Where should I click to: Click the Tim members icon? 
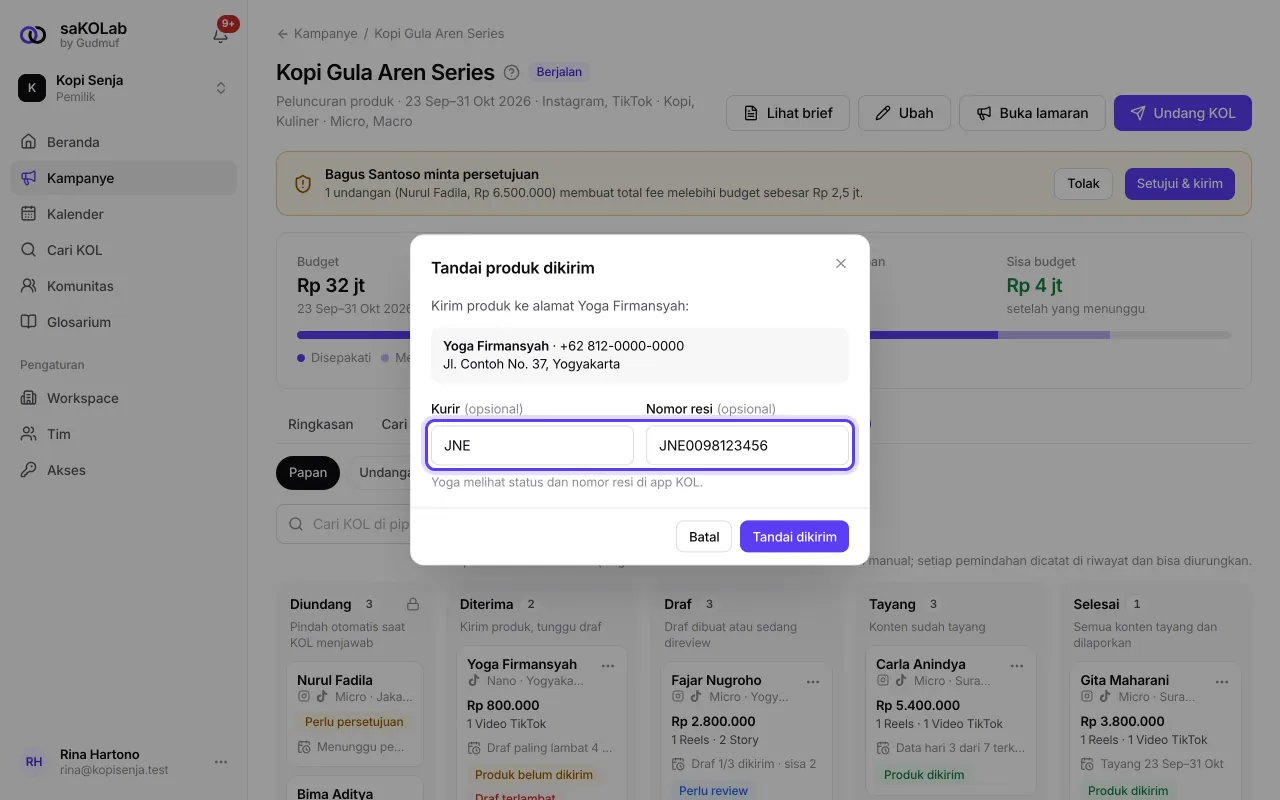click(x=29, y=434)
